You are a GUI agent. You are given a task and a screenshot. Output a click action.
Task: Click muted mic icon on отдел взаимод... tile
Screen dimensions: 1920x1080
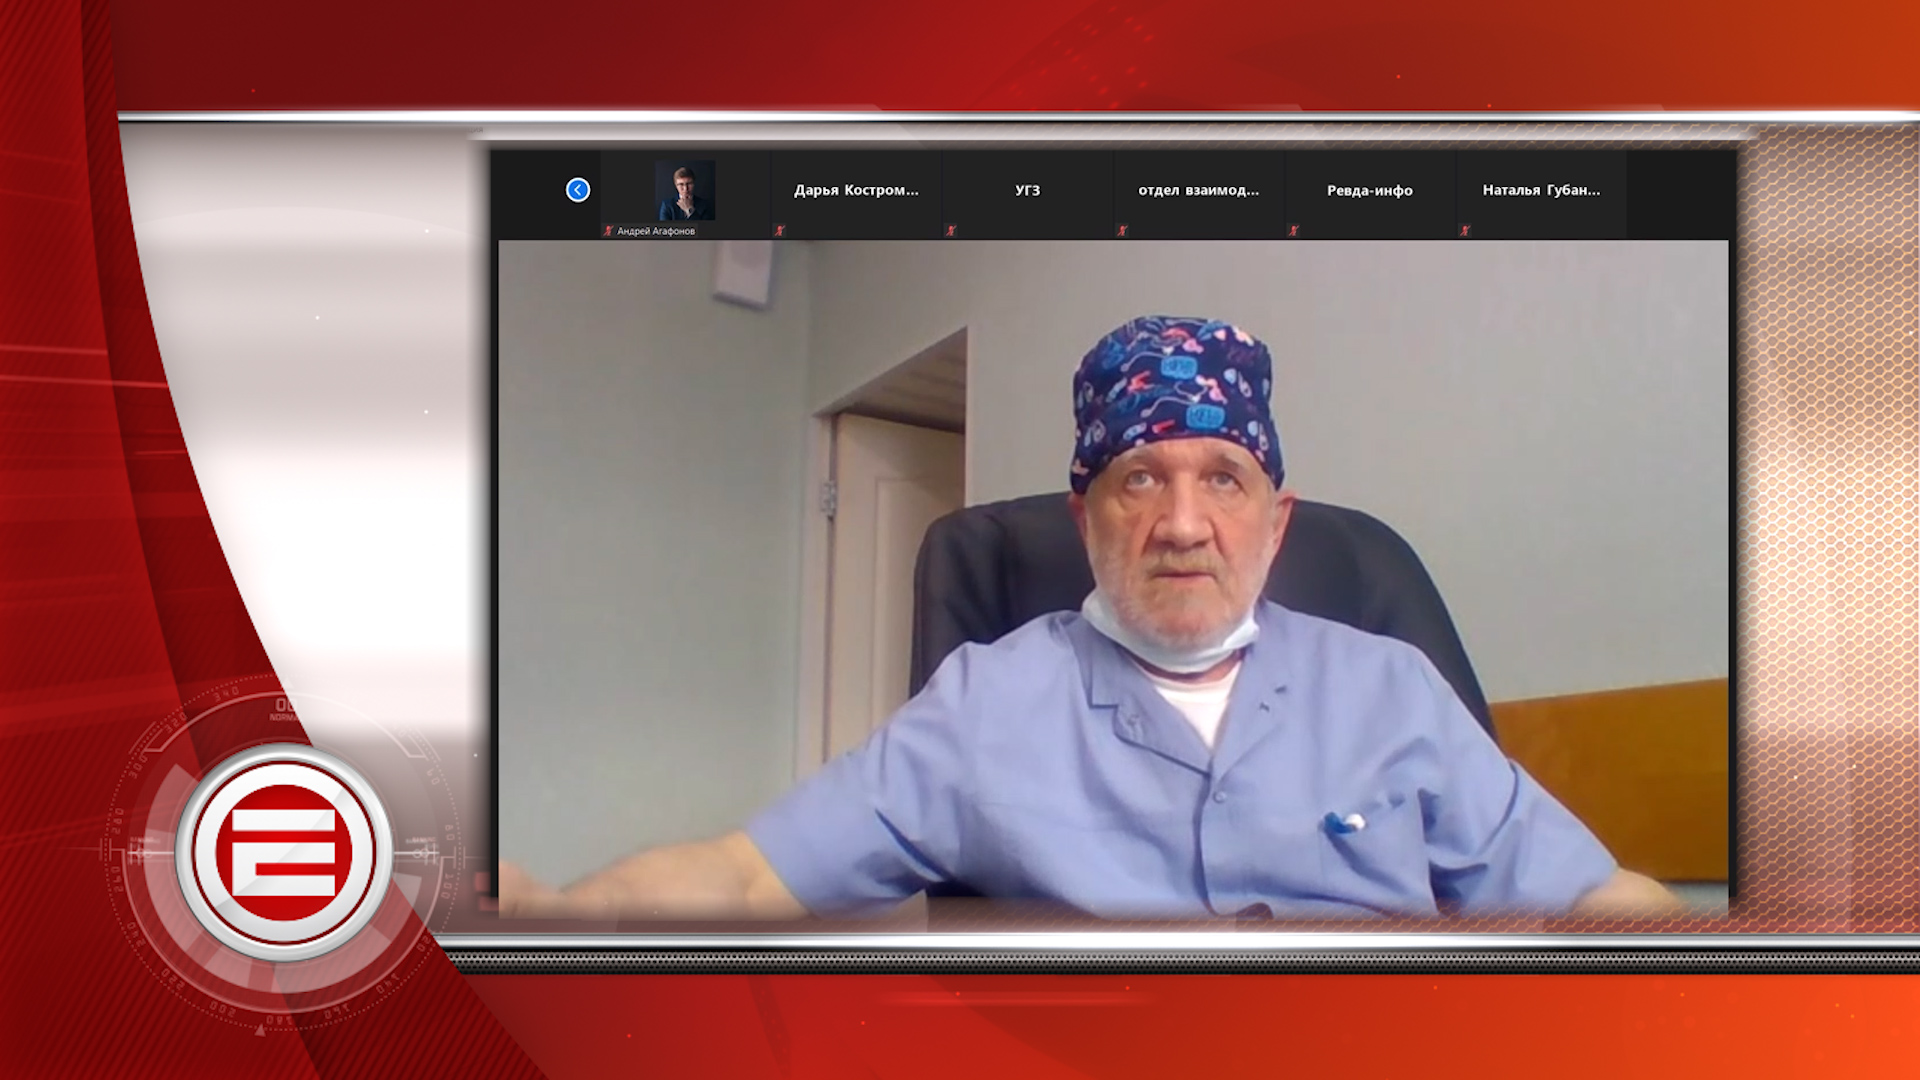click(x=1122, y=231)
